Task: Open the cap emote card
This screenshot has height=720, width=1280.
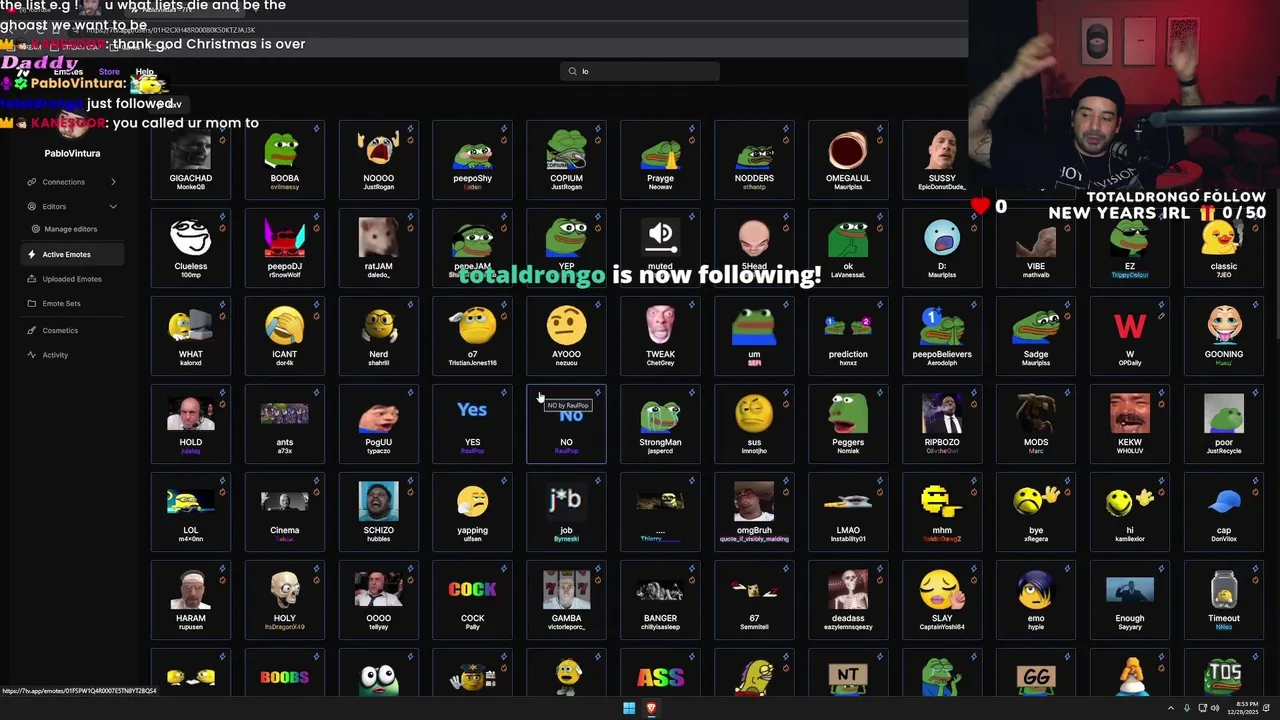Action: pyautogui.click(x=1225, y=510)
